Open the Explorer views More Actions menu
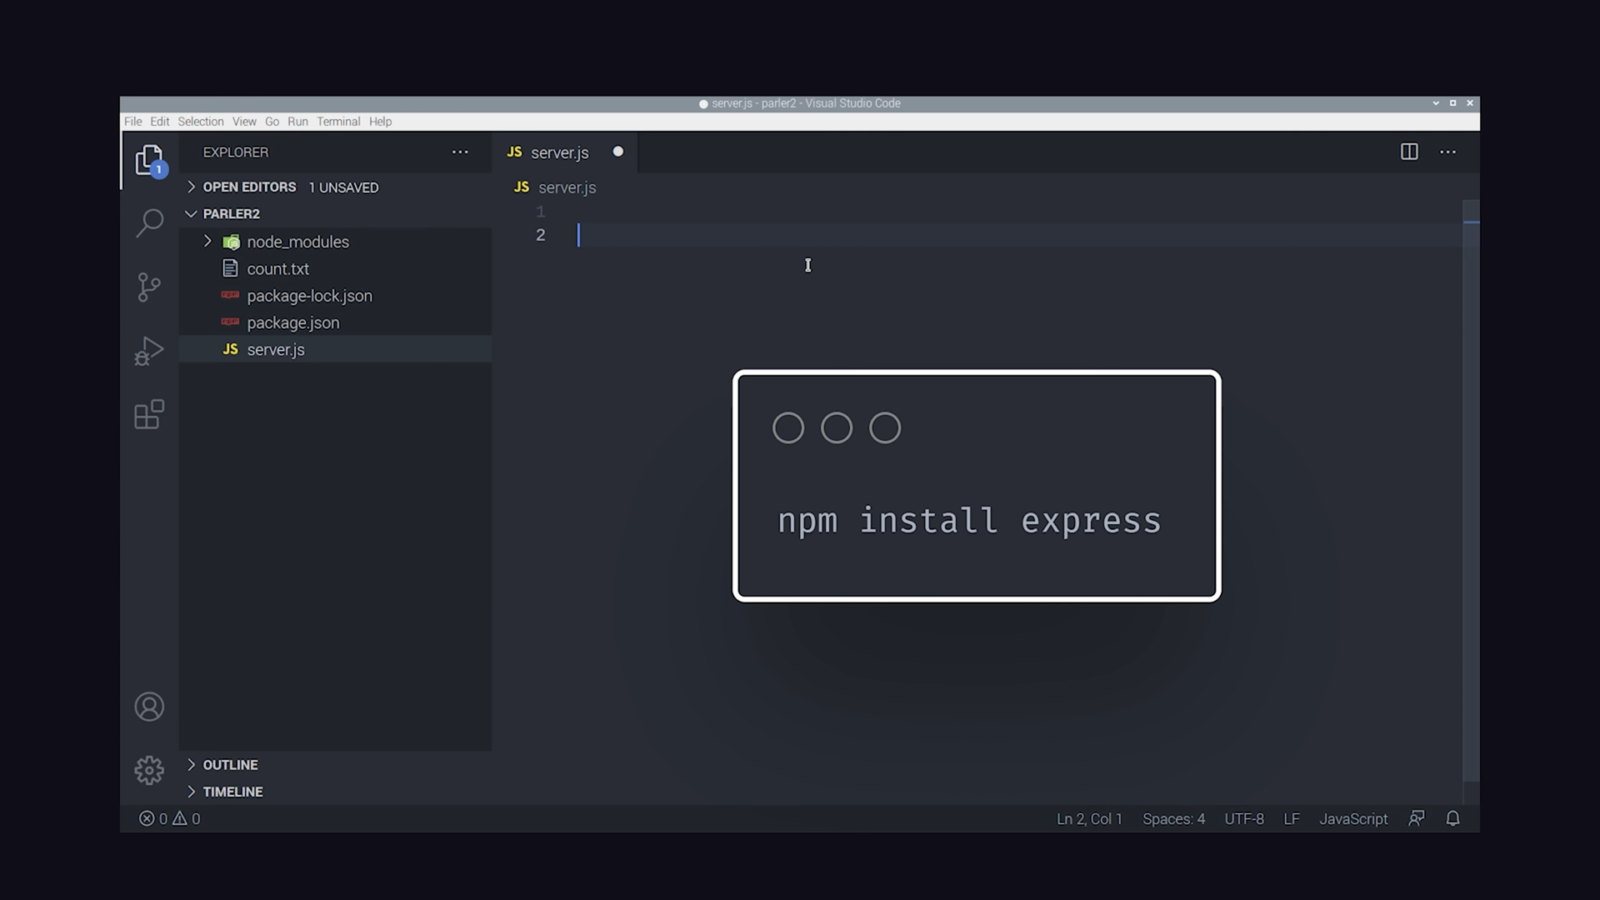This screenshot has height=900, width=1600. 460,152
